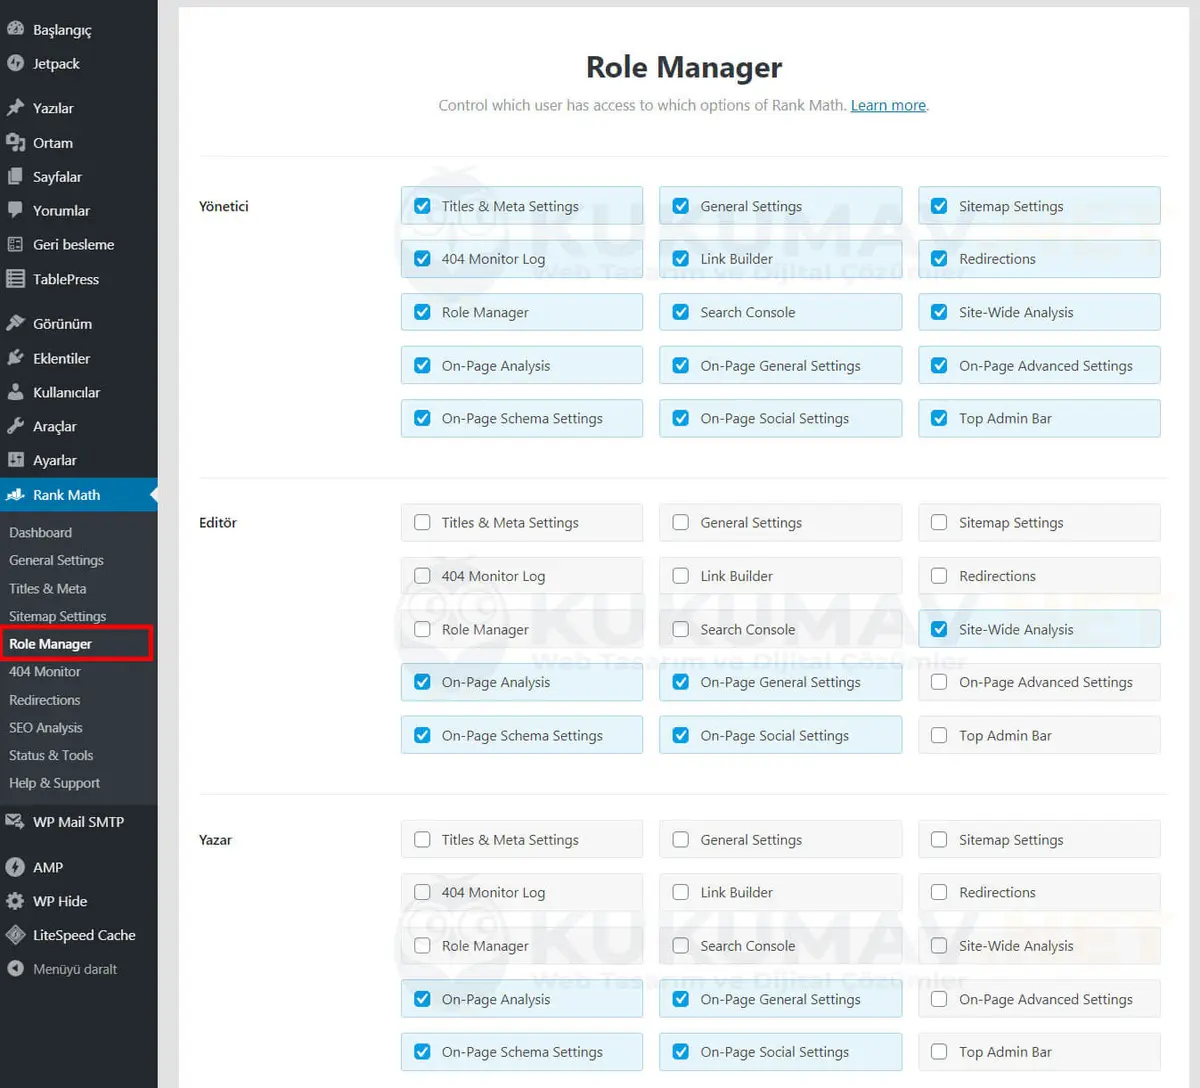Open Status & Tools submenu item
Image resolution: width=1200 pixels, height=1088 pixels.
[51, 756]
